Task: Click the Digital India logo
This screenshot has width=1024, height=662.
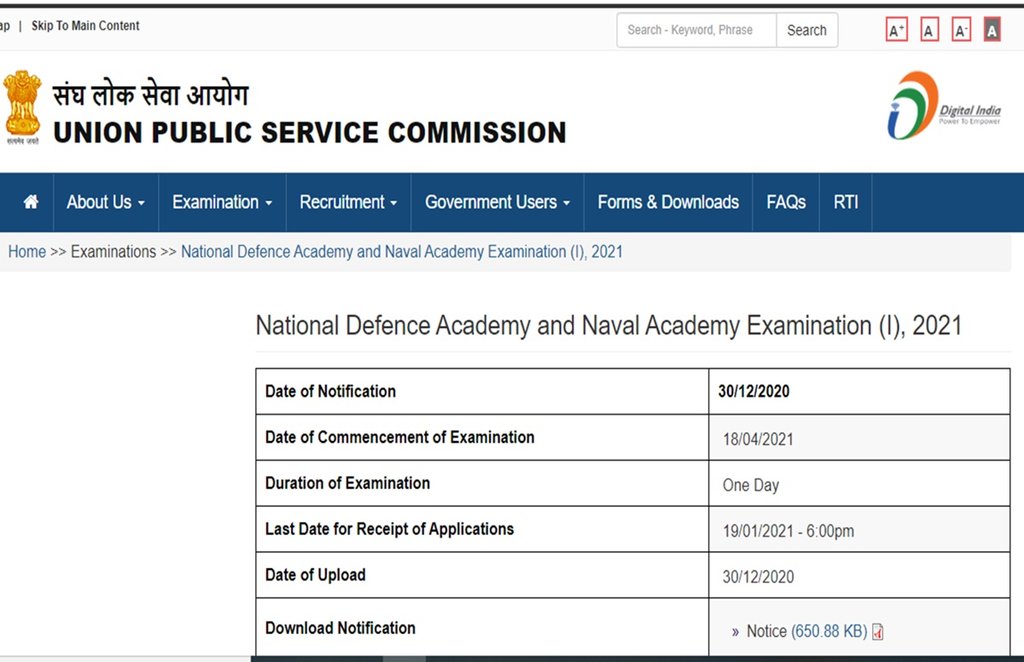Action: click(x=940, y=105)
